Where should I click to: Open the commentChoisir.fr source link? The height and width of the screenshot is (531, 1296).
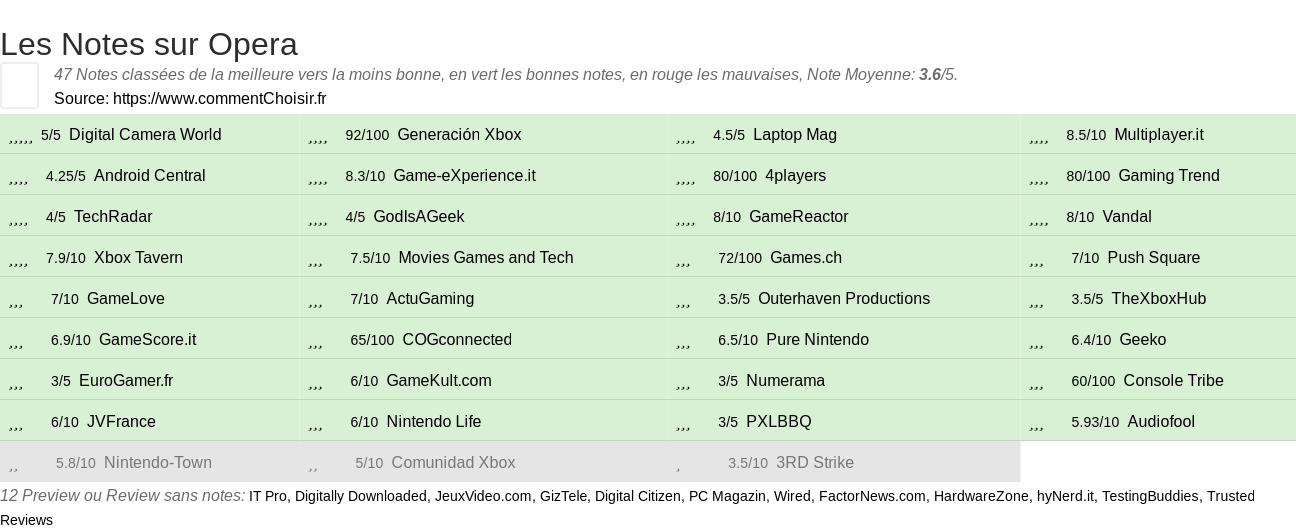coord(219,98)
